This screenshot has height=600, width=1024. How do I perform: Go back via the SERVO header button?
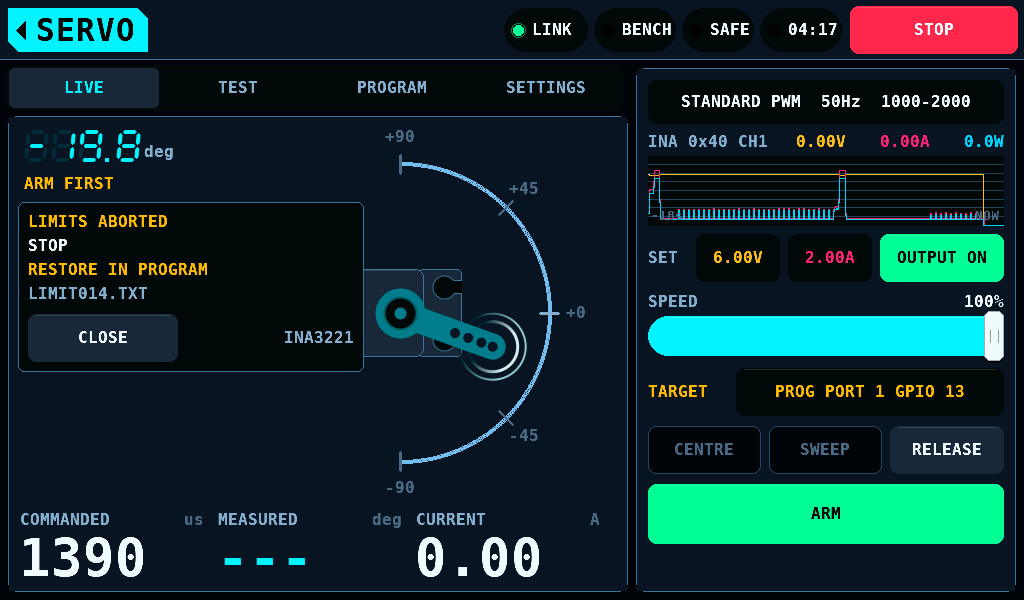click(78, 30)
